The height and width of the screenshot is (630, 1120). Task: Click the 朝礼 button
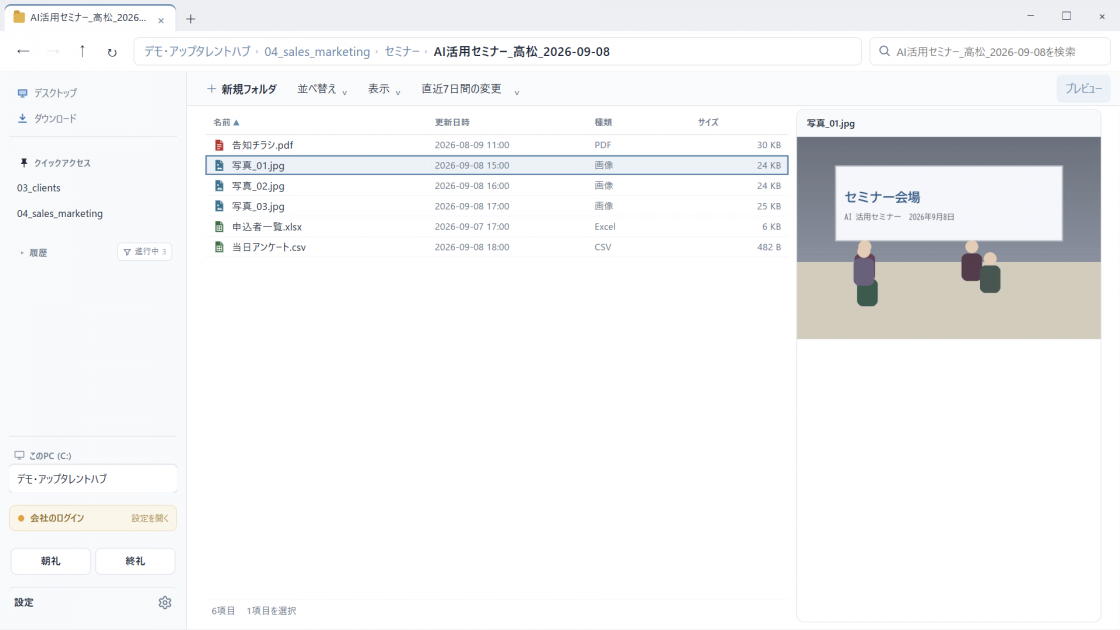tap(51, 561)
